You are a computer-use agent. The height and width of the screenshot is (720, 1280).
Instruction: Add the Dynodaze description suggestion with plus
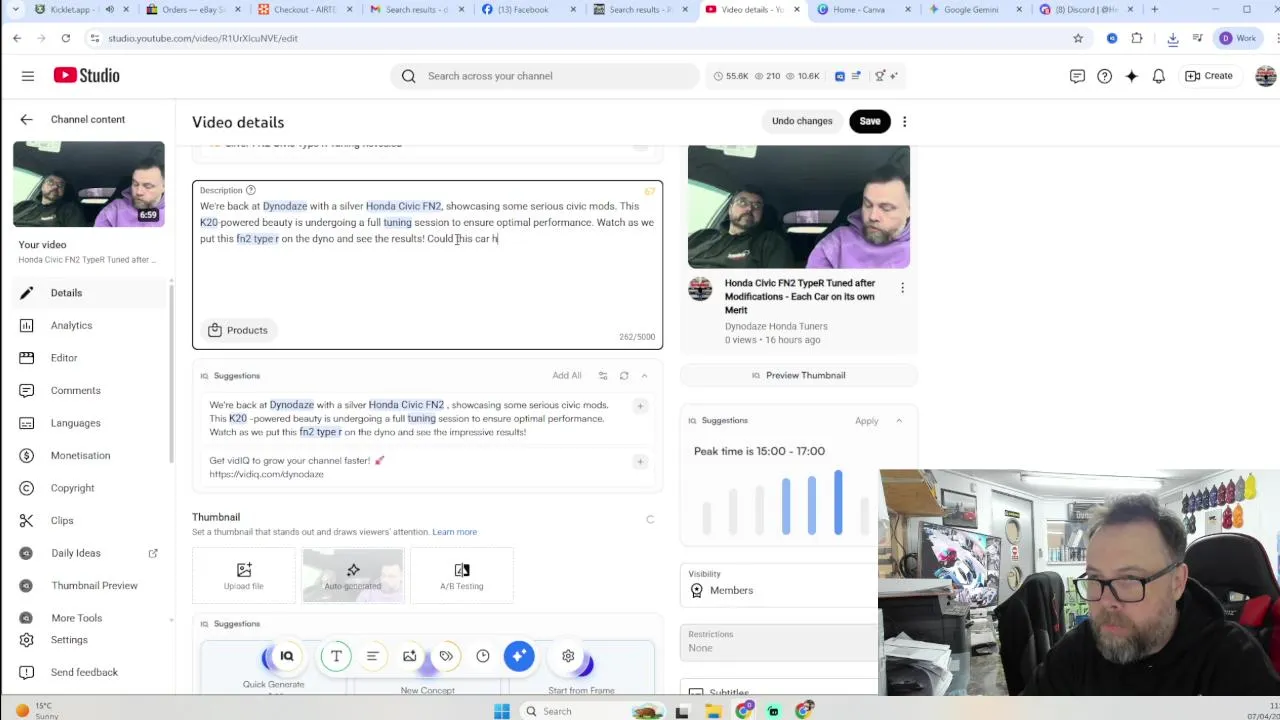(640, 406)
